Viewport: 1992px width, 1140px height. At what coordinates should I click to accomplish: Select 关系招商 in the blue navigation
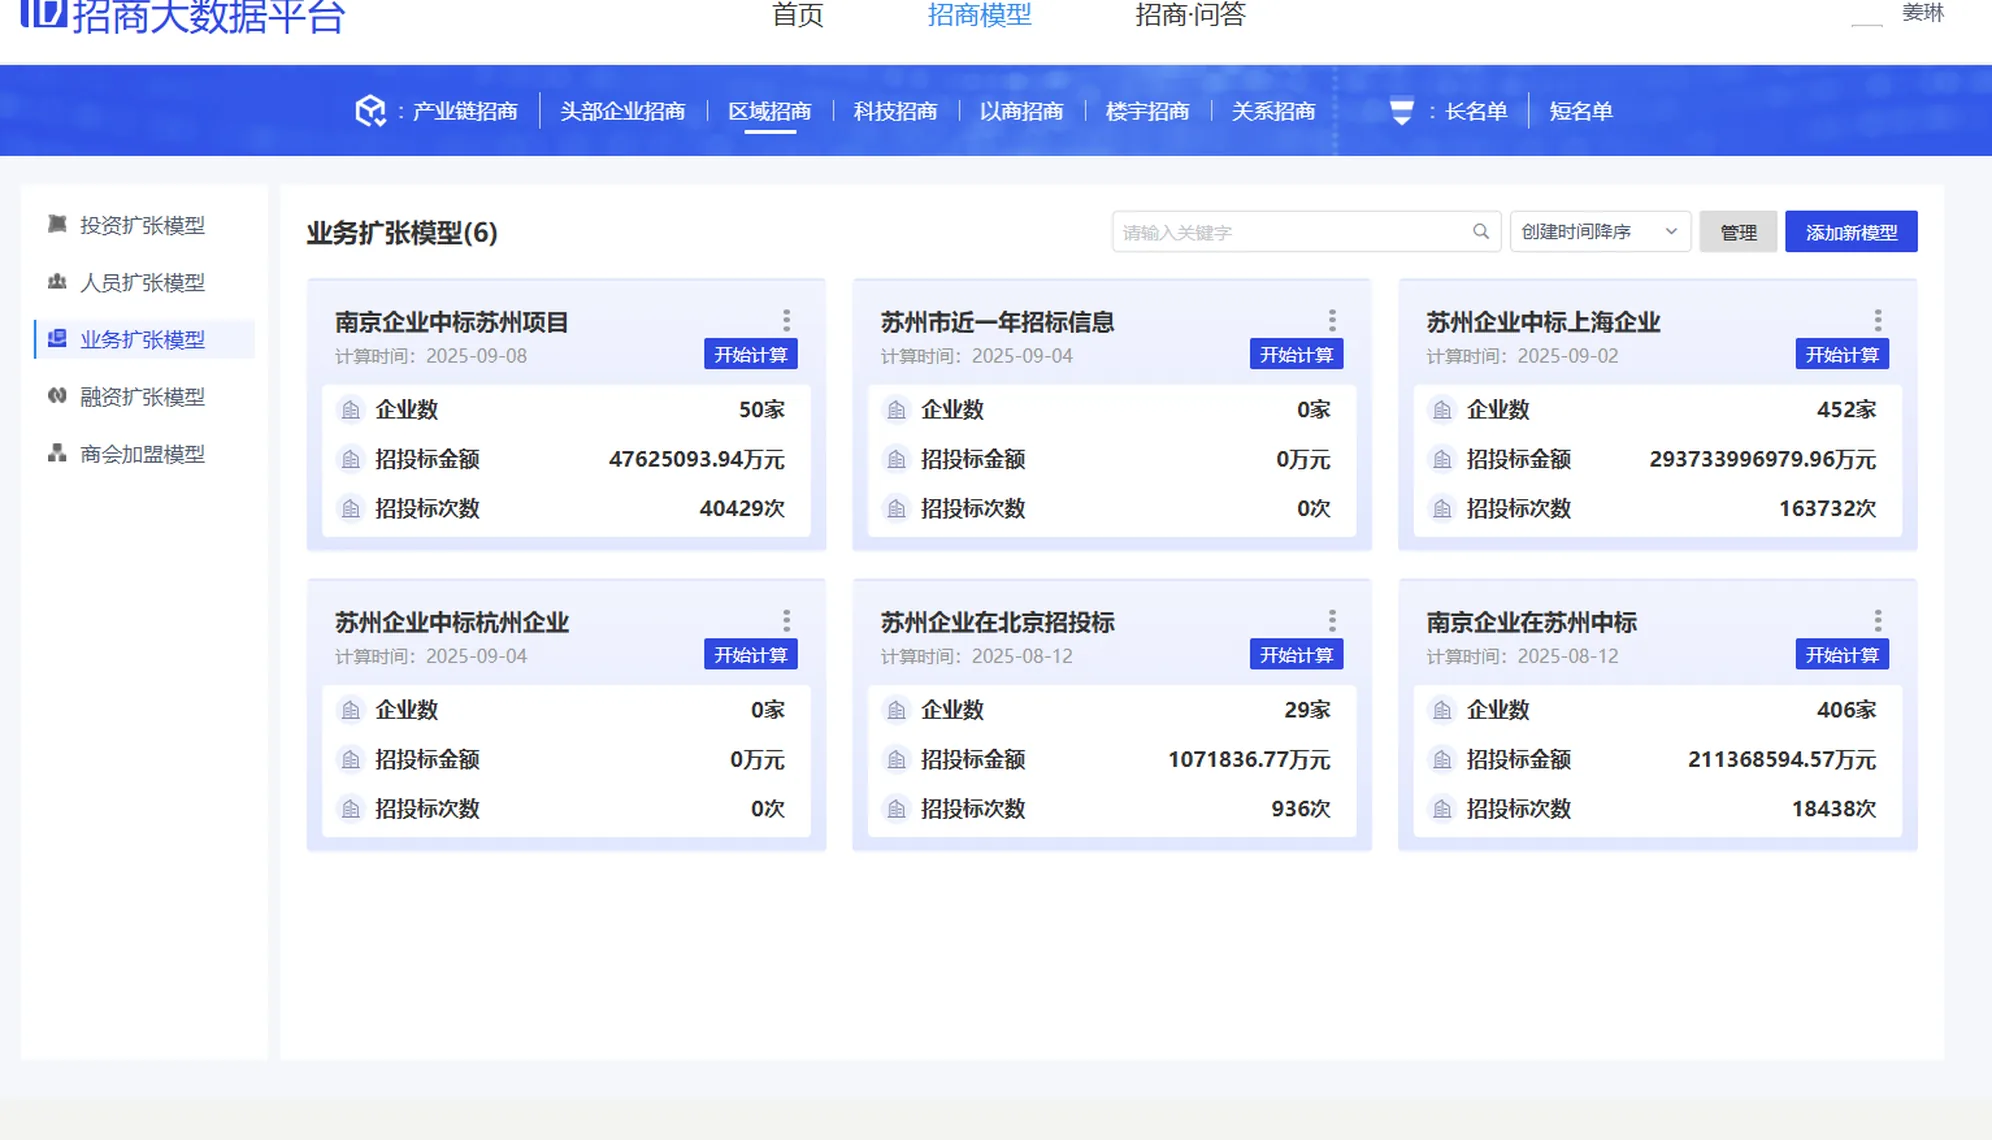(1273, 111)
